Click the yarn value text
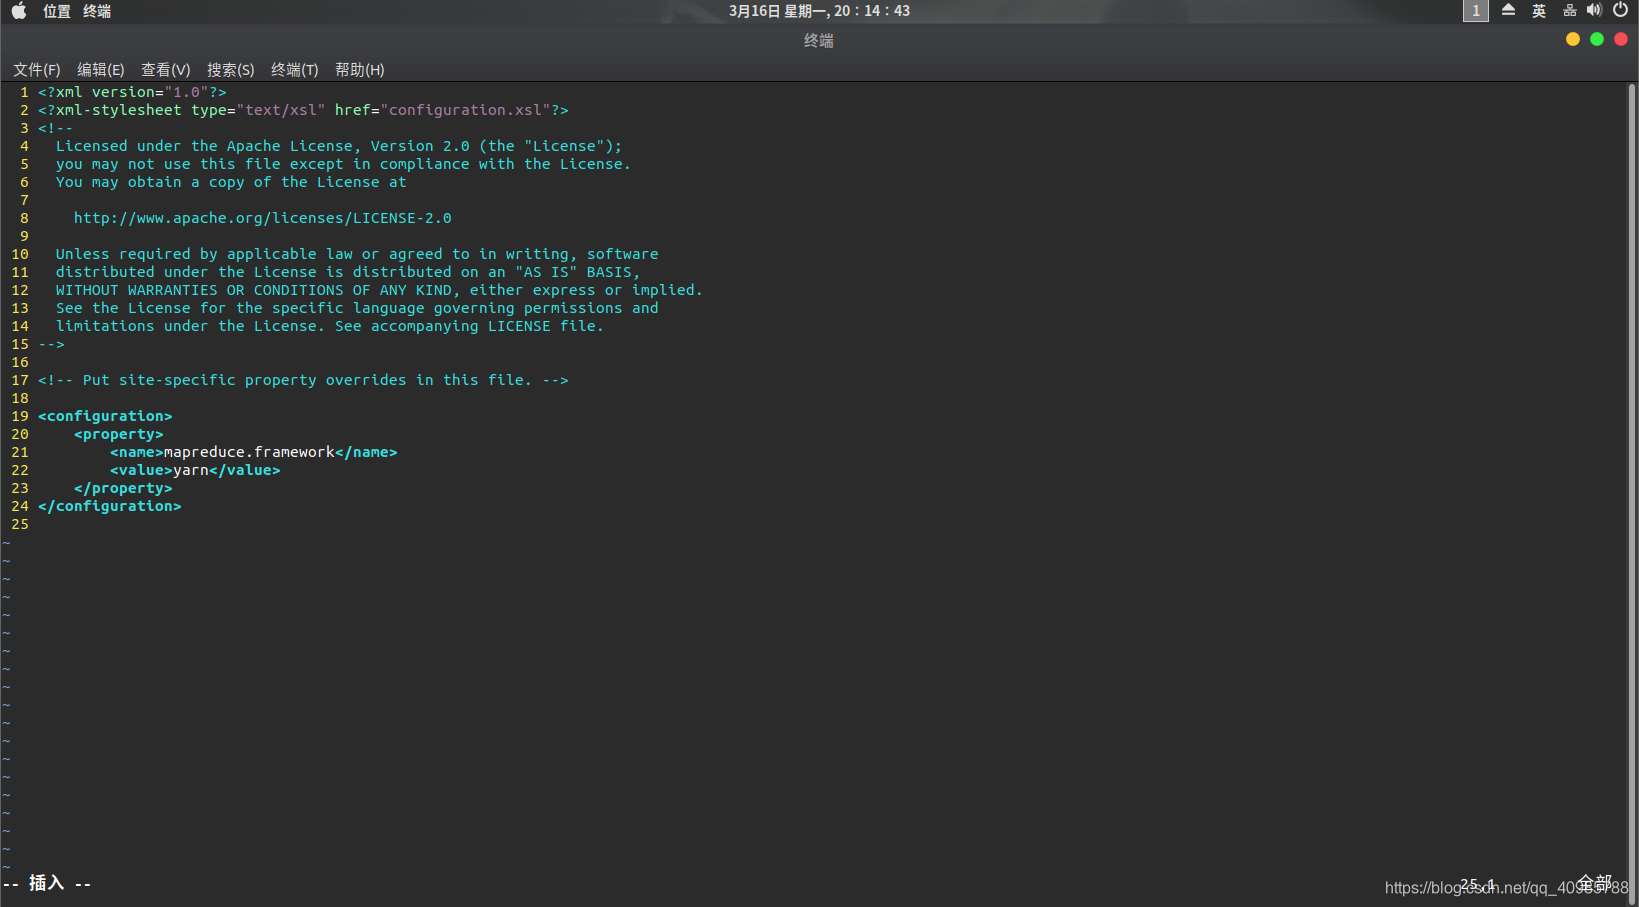 pos(191,470)
